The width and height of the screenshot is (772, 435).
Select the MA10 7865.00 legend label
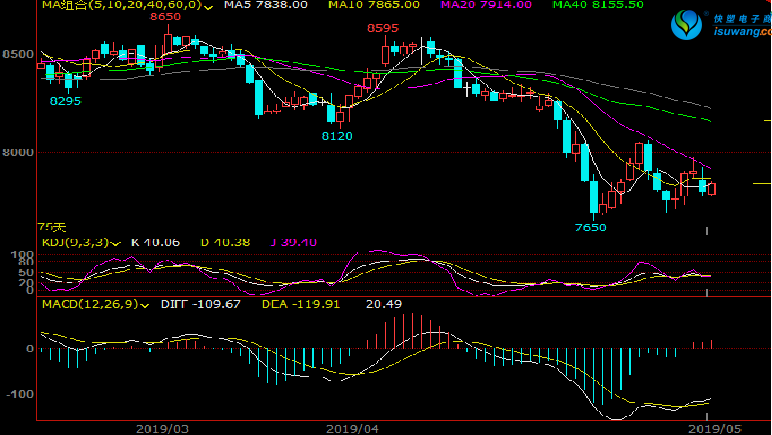(376, 5)
